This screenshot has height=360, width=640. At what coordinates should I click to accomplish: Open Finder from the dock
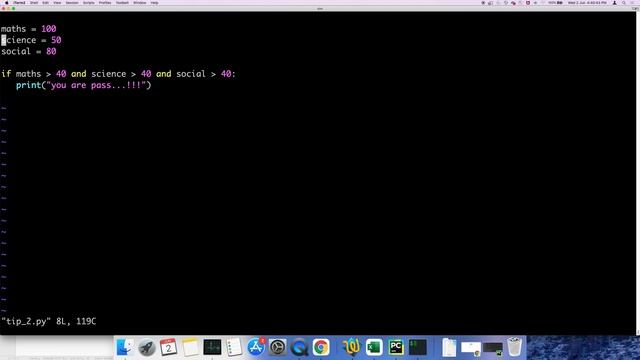[x=125, y=347]
